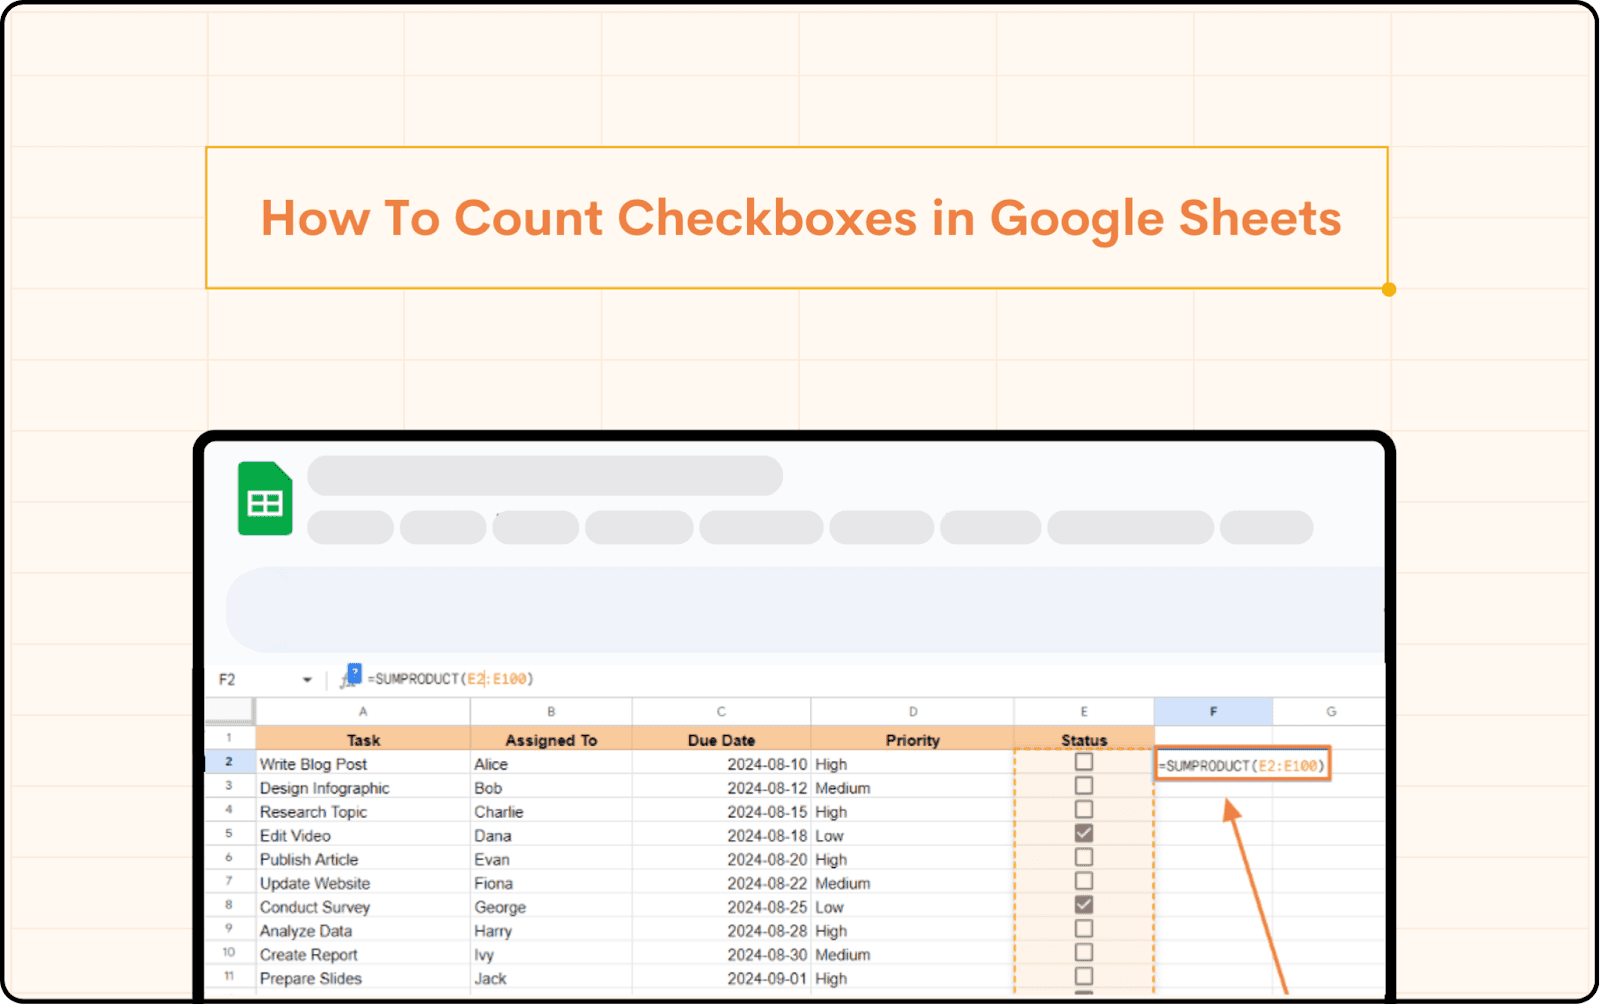Click the select-all corner box of the grid
Viewport: 1600px width, 1004px height.
click(x=229, y=711)
